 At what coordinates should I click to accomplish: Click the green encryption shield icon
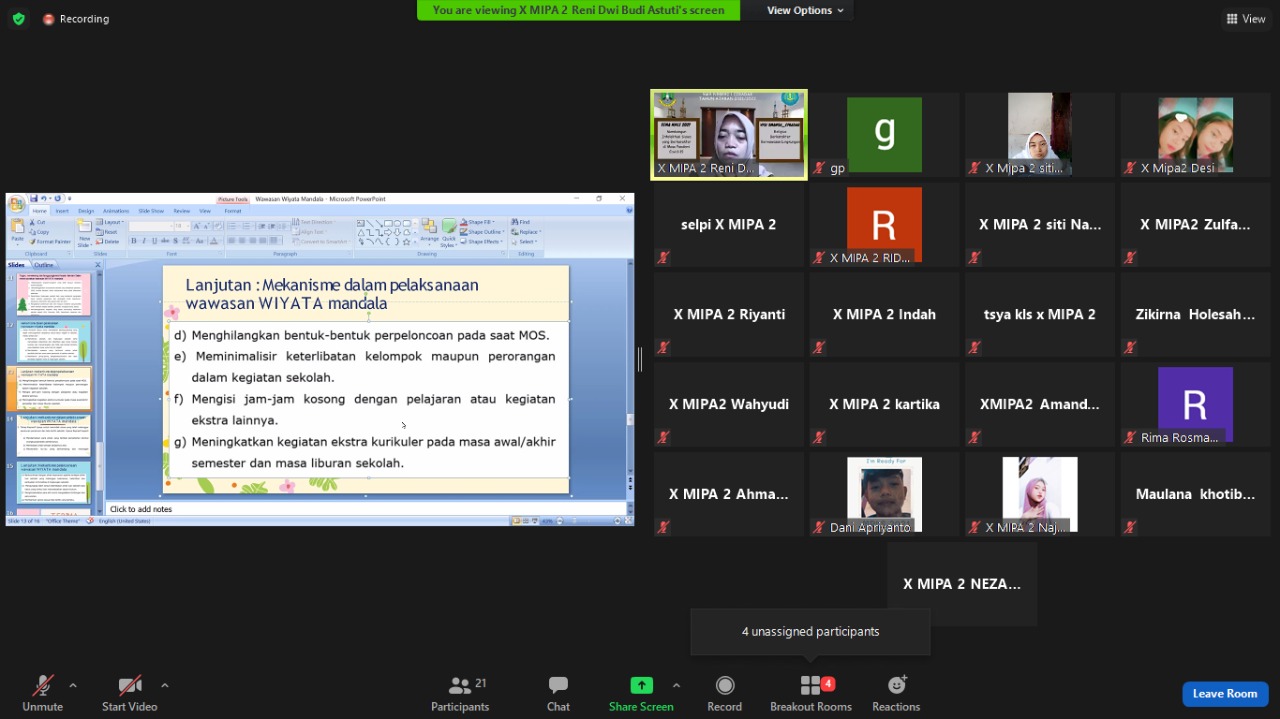[x=18, y=19]
